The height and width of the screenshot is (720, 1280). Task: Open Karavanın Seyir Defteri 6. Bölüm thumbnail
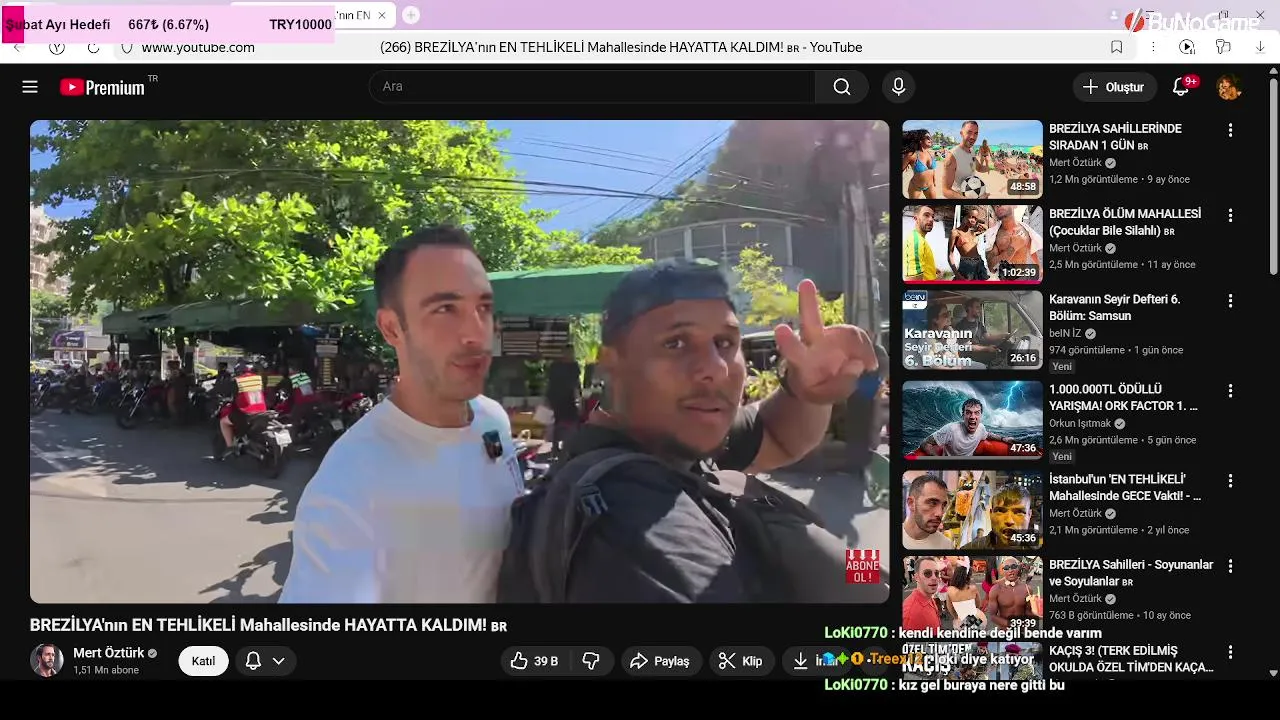pyautogui.click(x=972, y=330)
